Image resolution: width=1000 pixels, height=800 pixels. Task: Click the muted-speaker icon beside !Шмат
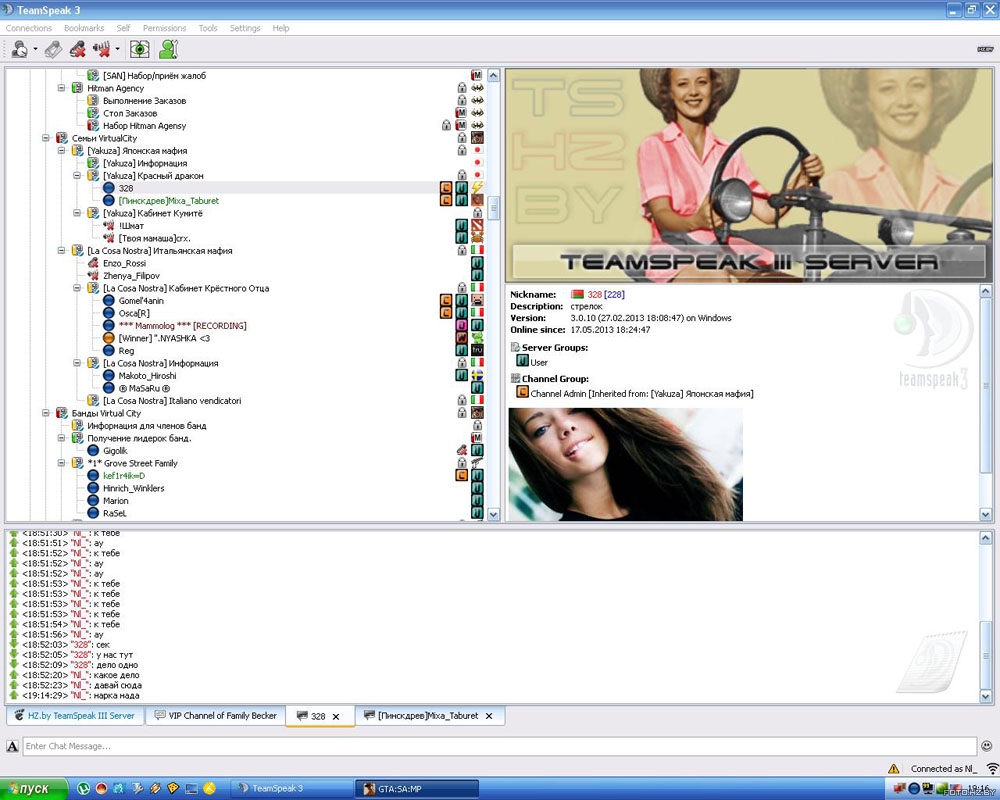pos(108,226)
